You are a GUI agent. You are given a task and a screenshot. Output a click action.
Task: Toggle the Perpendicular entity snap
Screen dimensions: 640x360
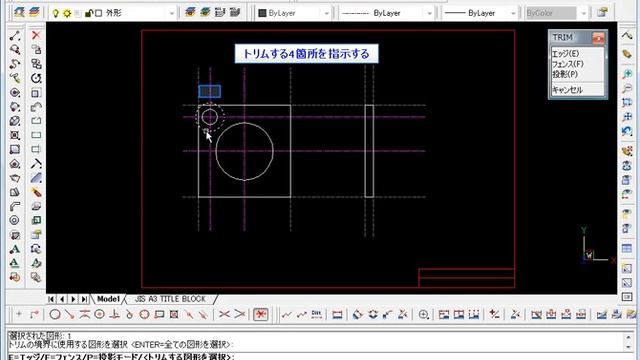pyautogui.click(x=115, y=314)
